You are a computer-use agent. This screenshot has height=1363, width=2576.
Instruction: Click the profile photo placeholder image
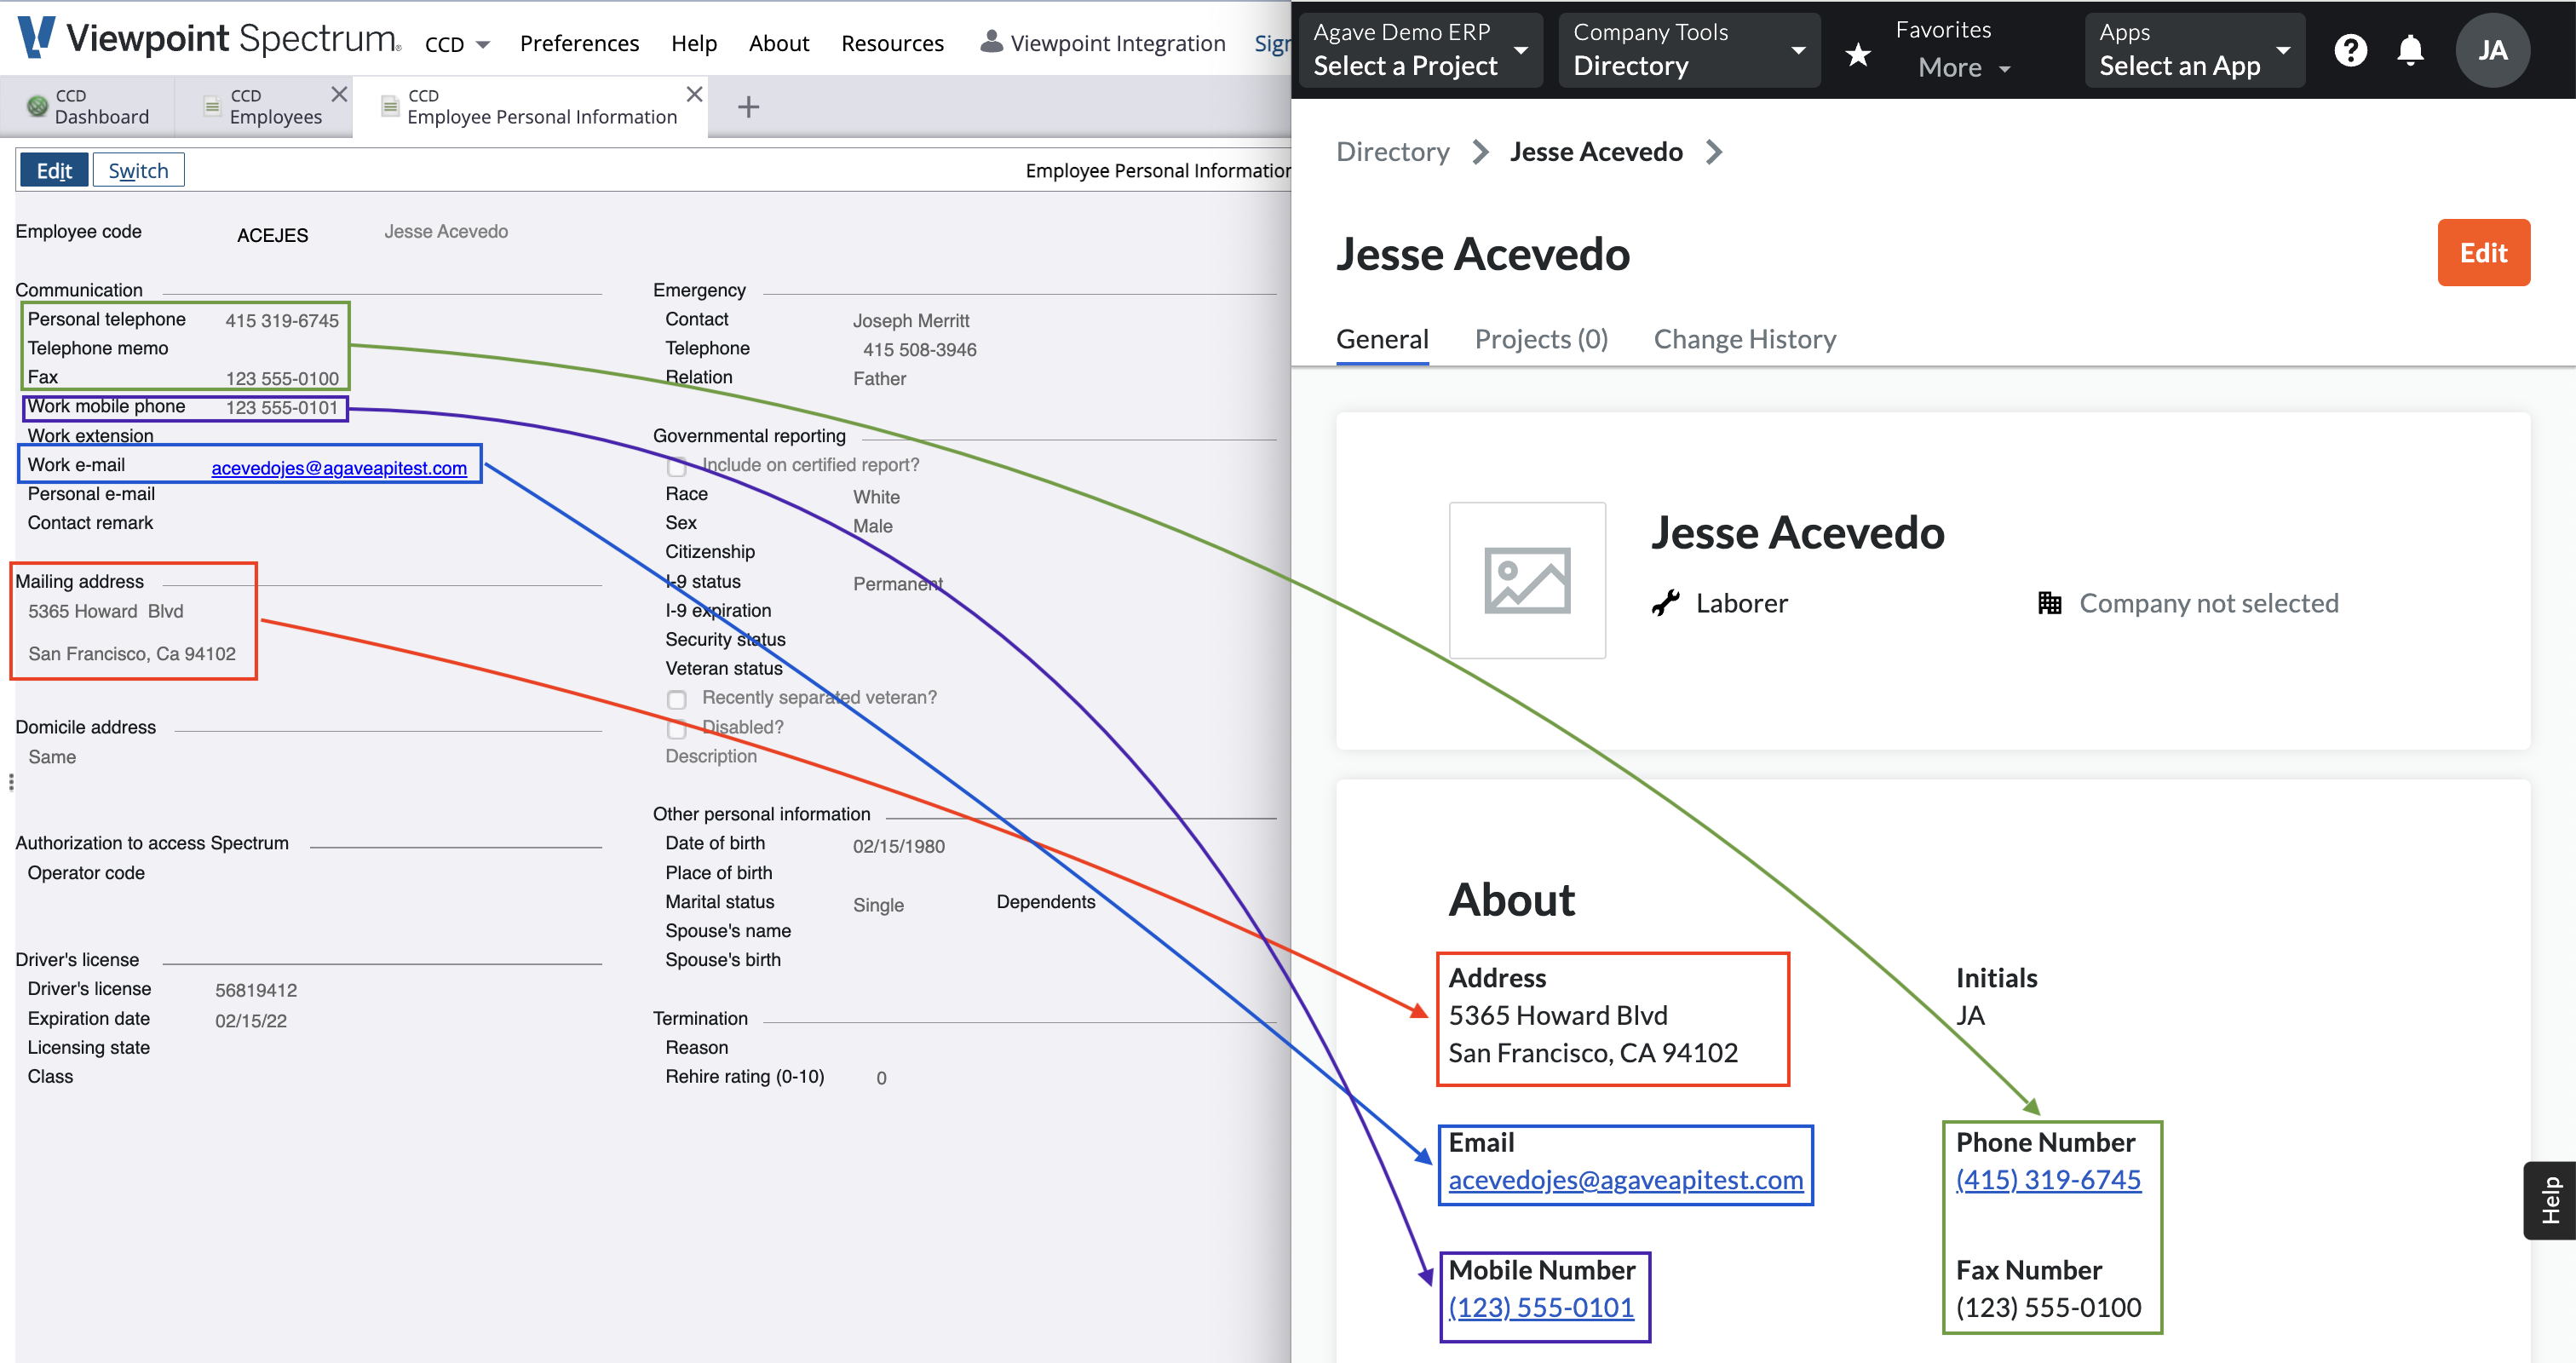[x=1527, y=580]
